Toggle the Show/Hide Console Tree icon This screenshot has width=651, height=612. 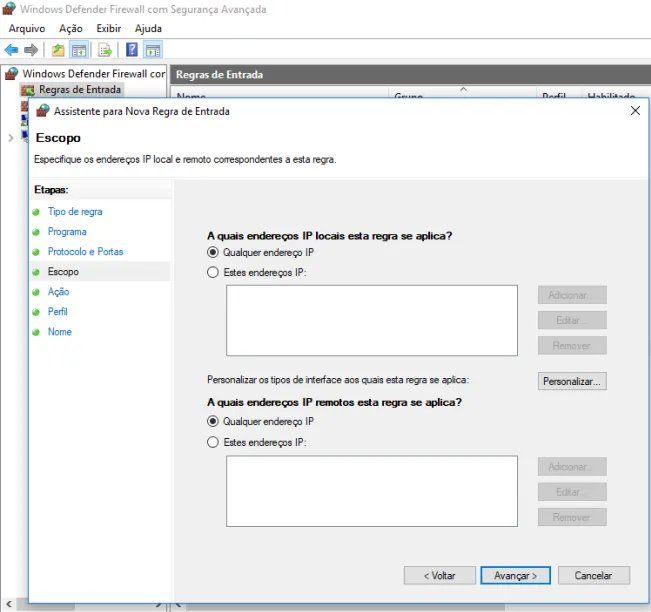click(79, 50)
